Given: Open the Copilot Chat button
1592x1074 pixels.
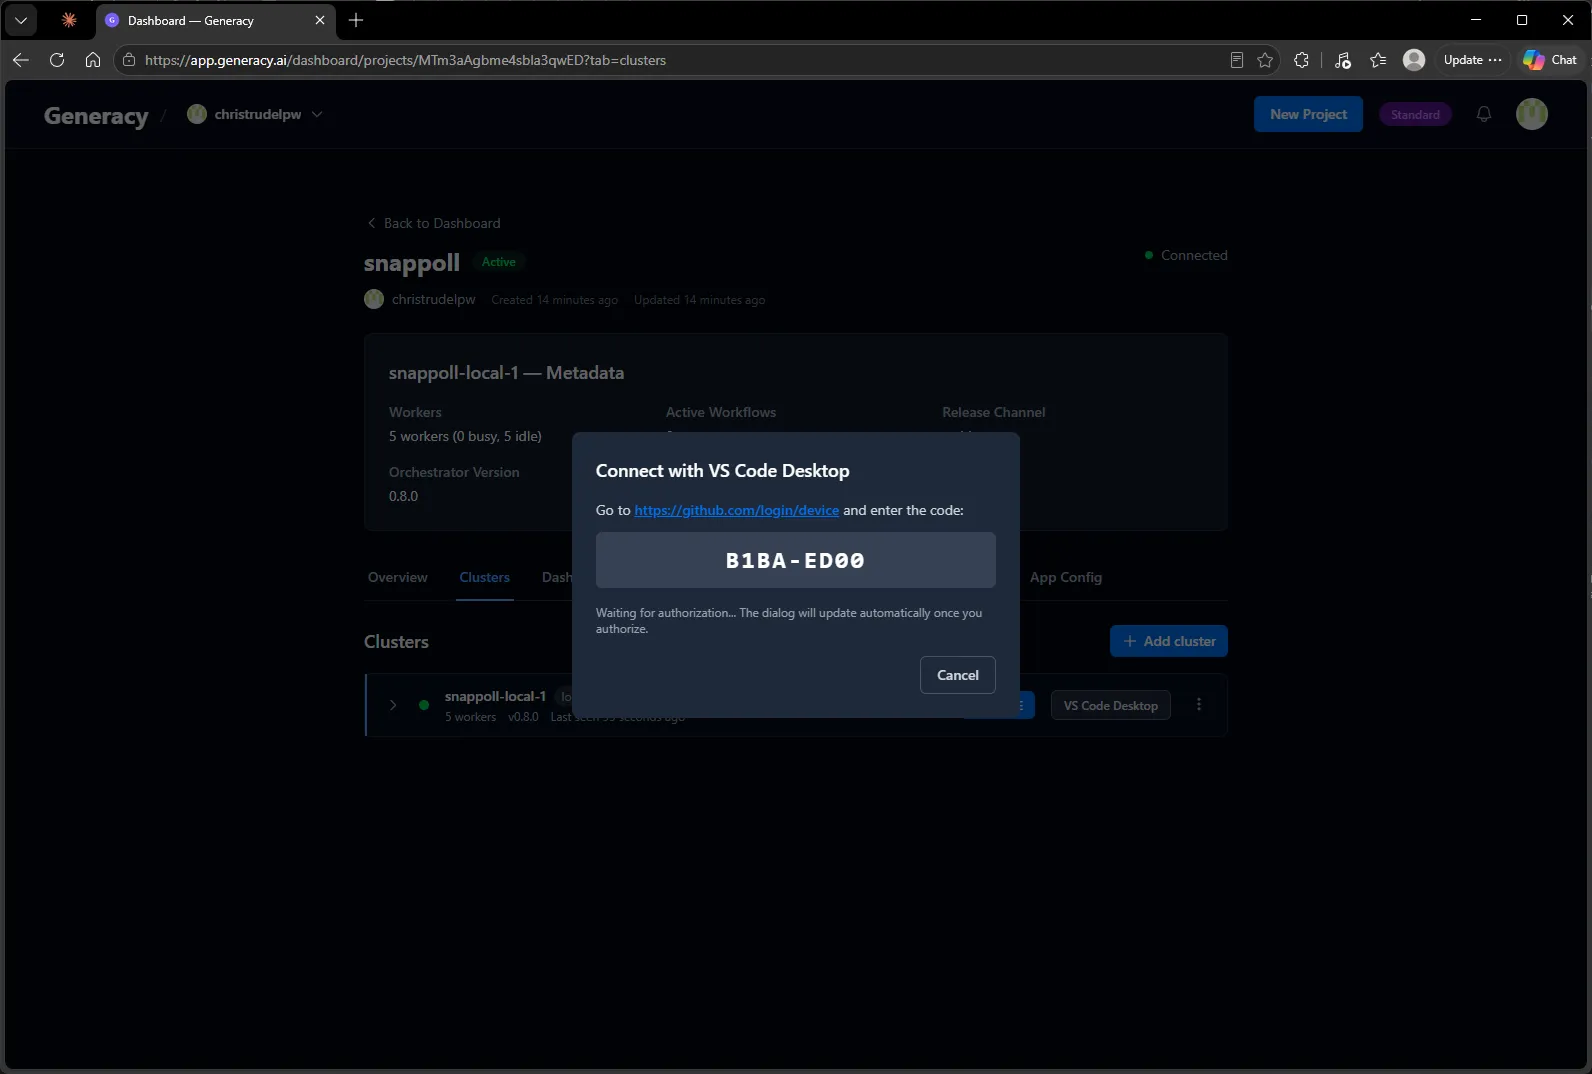Looking at the screenshot, I should coord(1551,60).
